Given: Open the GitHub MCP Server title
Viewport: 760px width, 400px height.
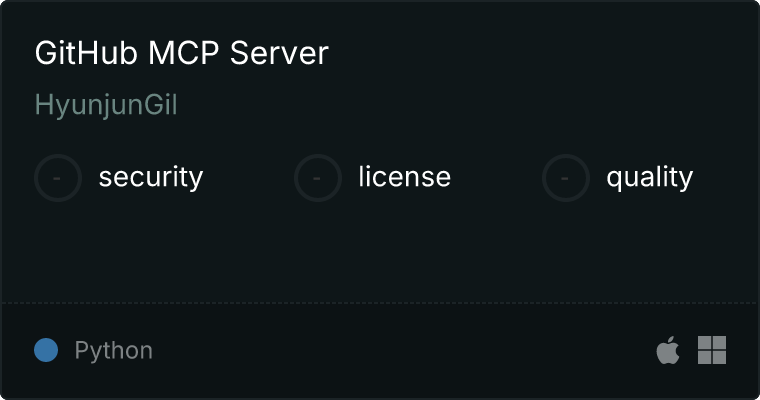Looking at the screenshot, I should [182, 53].
